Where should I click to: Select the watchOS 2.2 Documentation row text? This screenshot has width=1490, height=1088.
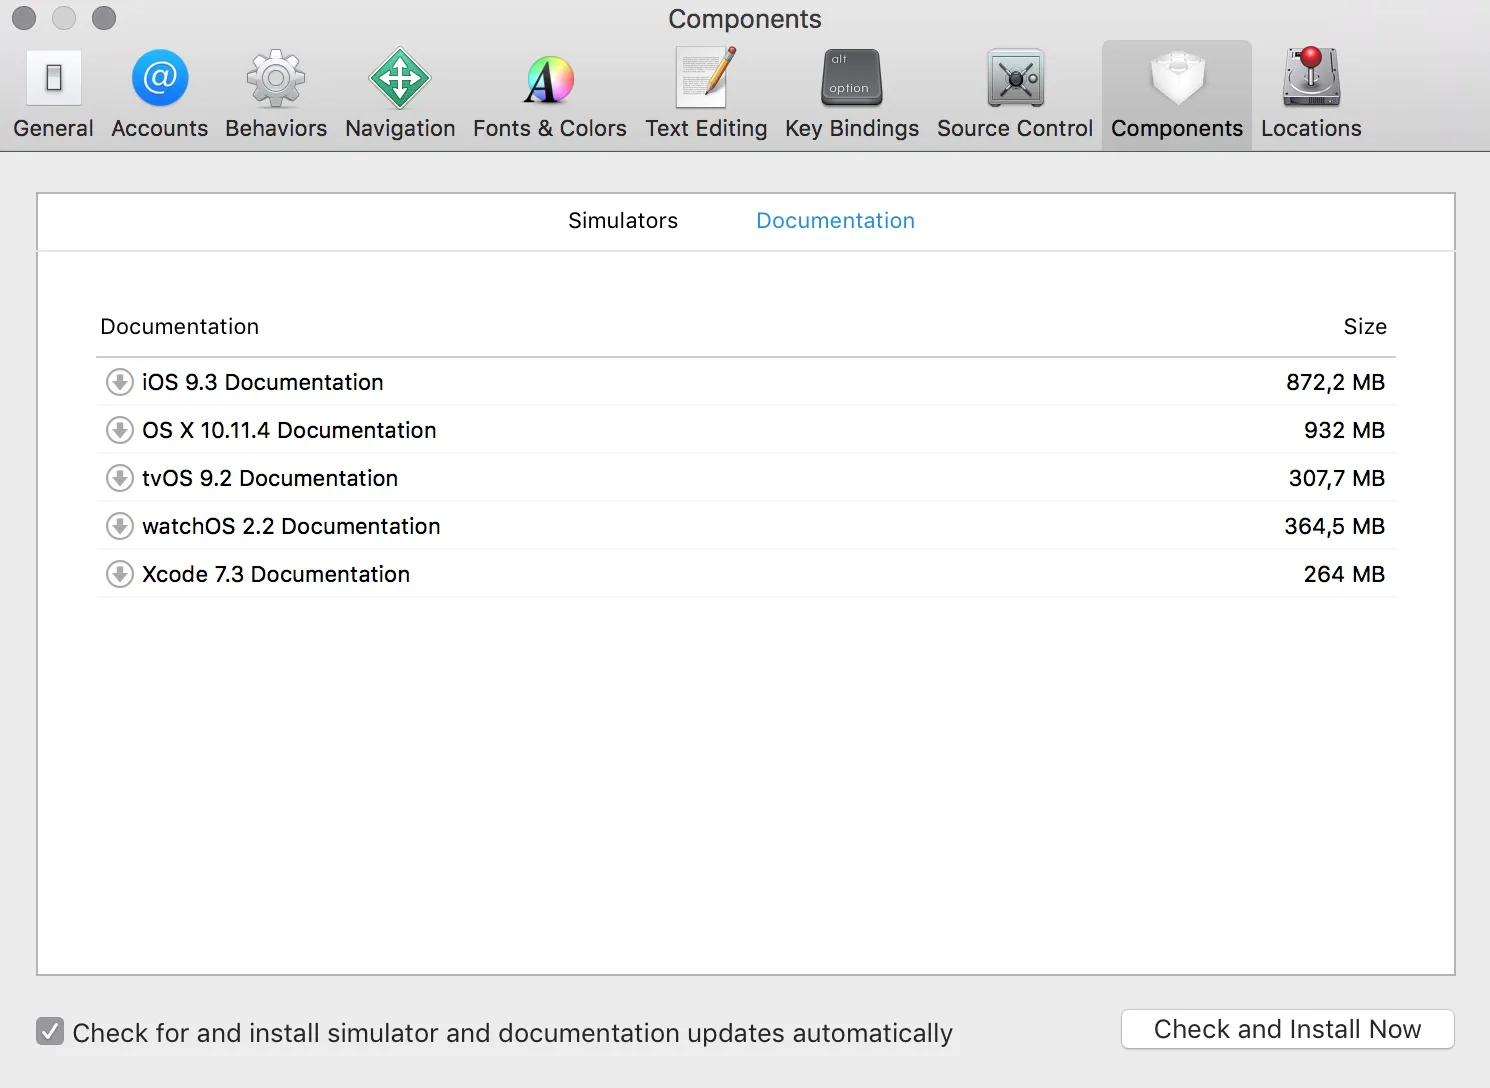pyautogui.click(x=291, y=526)
